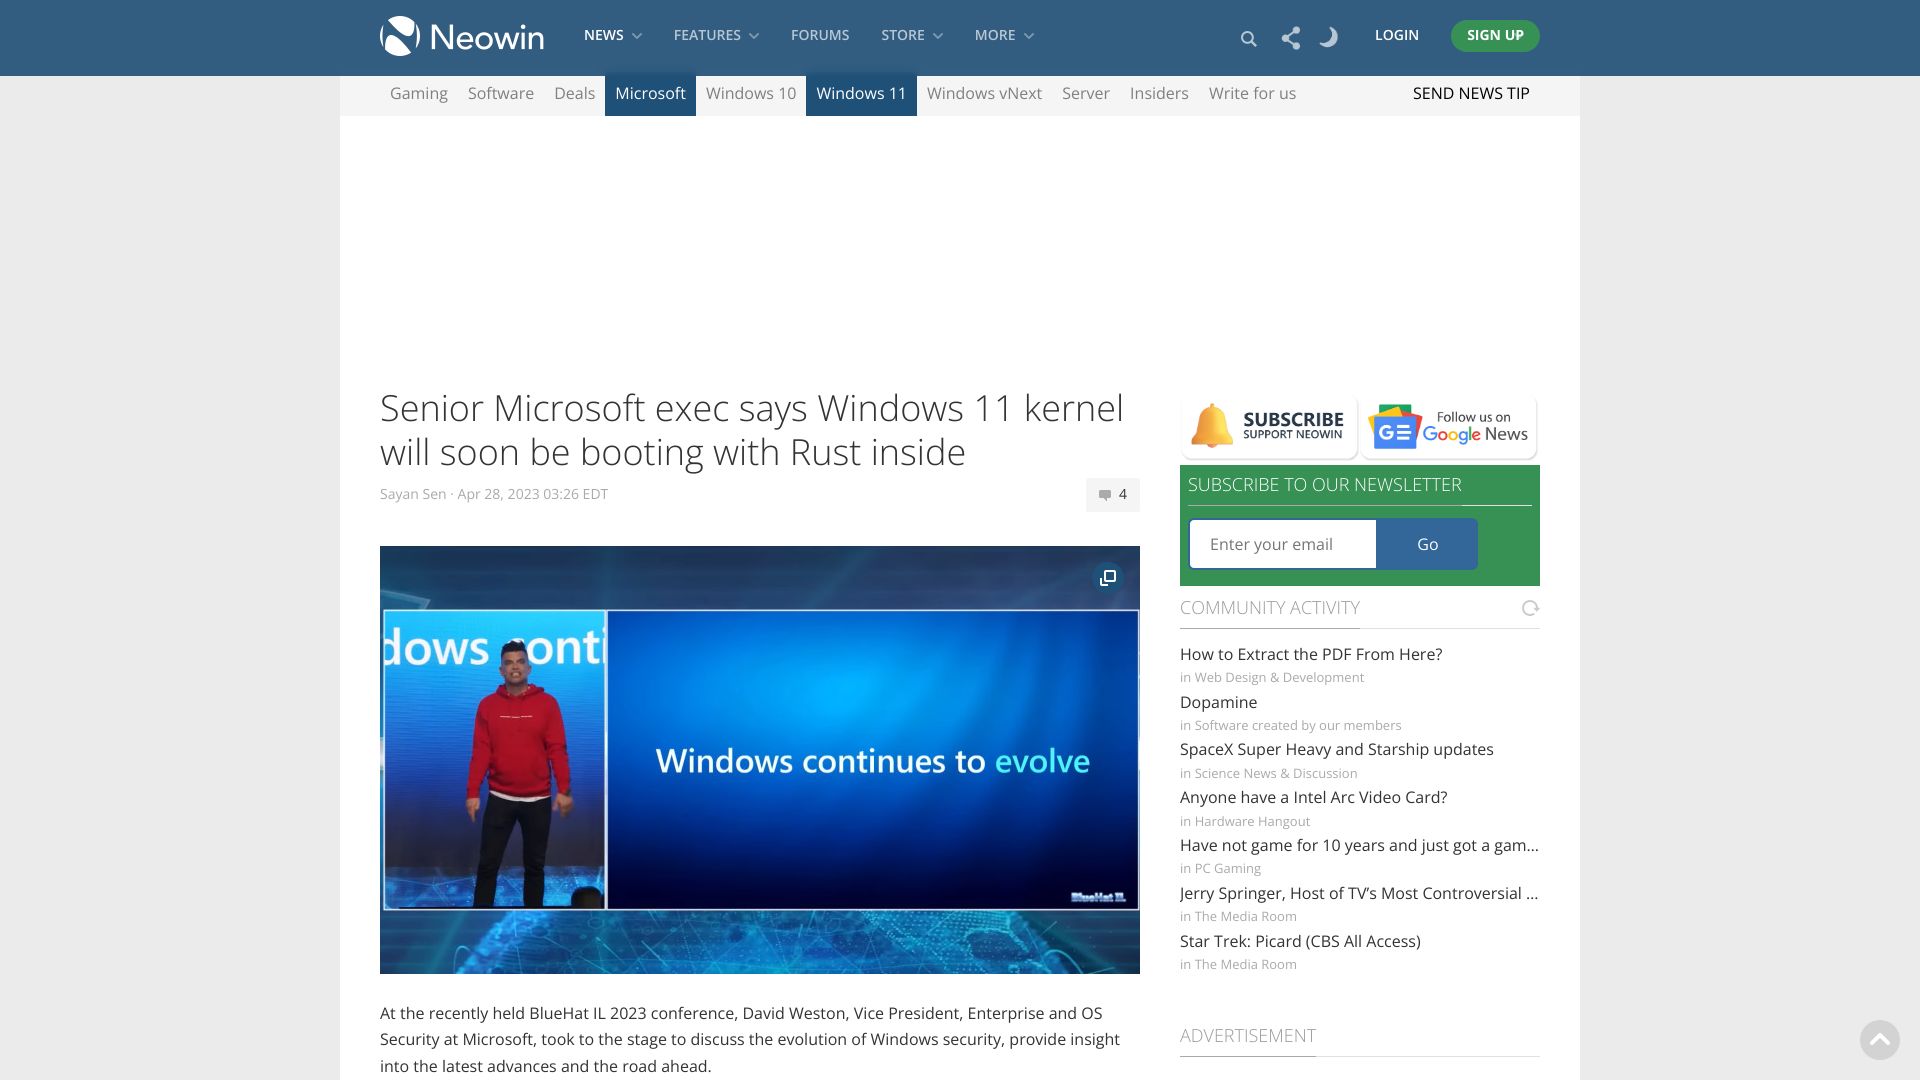The height and width of the screenshot is (1080, 1920).
Task: Select the Microsoft category tab
Action: pyautogui.click(x=650, y=94)
